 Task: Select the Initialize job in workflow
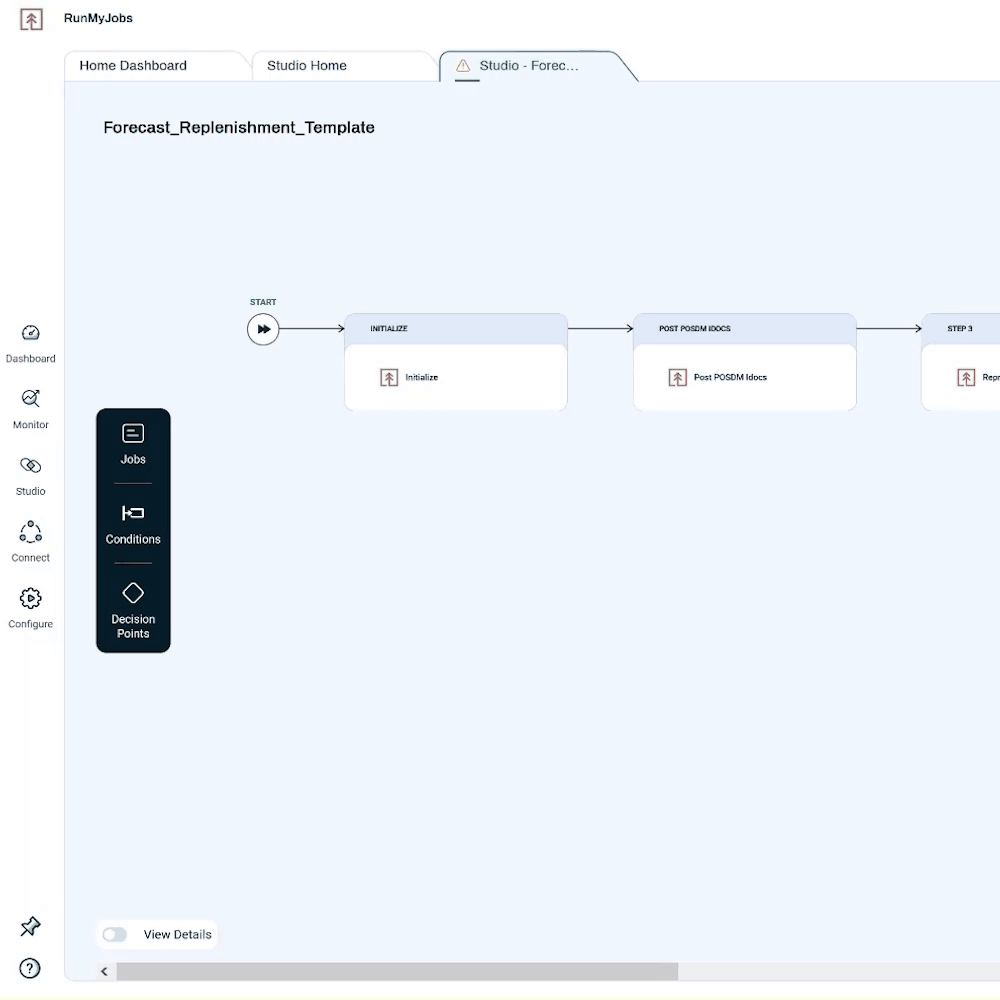pos(421,378)
